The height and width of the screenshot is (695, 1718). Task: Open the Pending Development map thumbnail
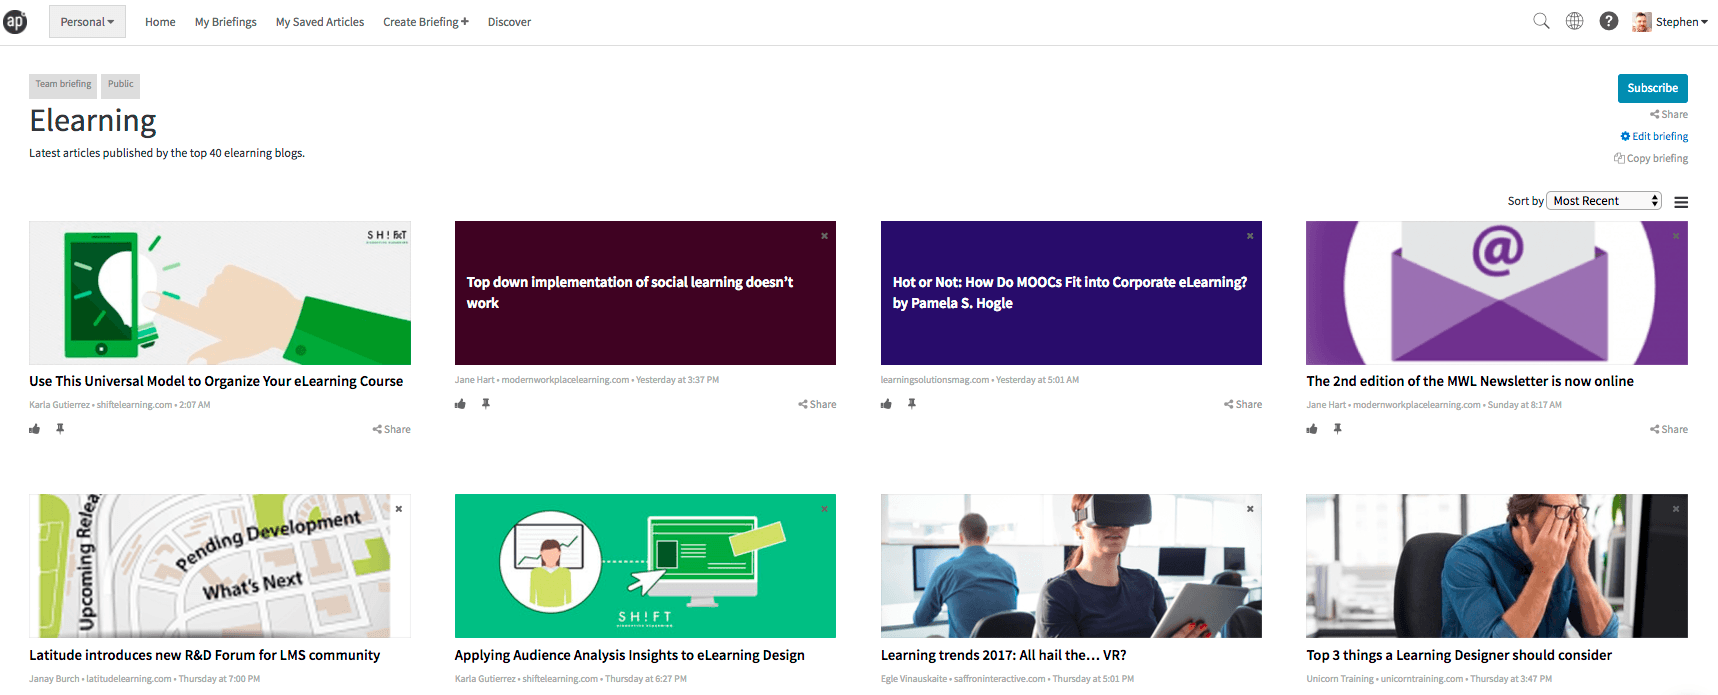click(220, 566)
